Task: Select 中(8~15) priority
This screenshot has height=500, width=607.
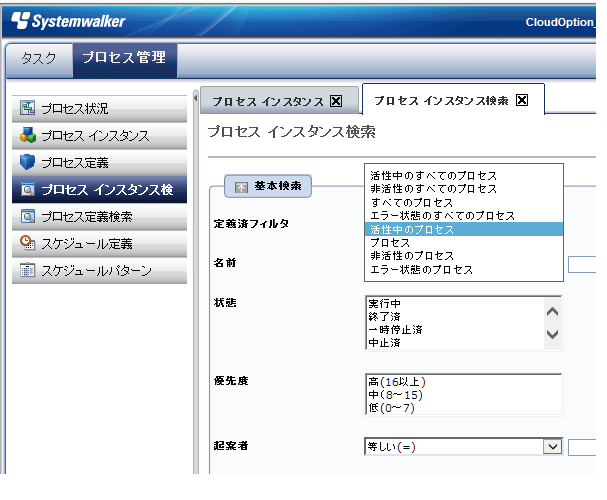Action: (464, 395)
